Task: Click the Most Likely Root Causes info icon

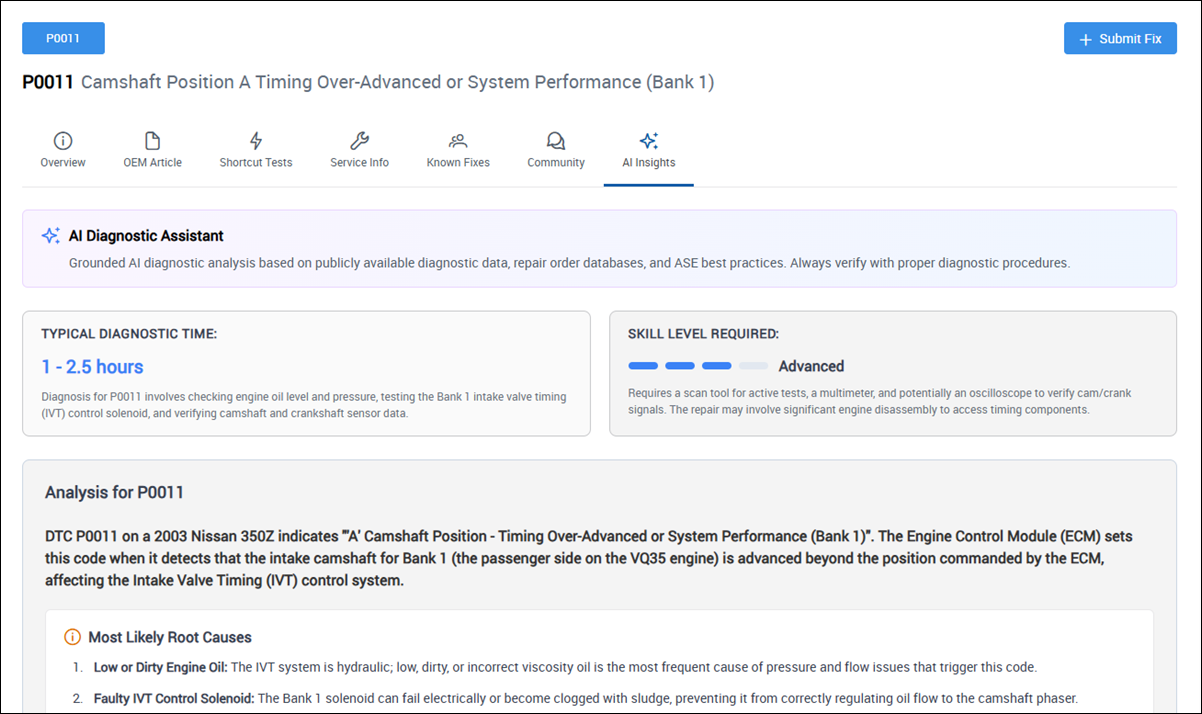Action: pyautogui.click(x=72, y=637)
